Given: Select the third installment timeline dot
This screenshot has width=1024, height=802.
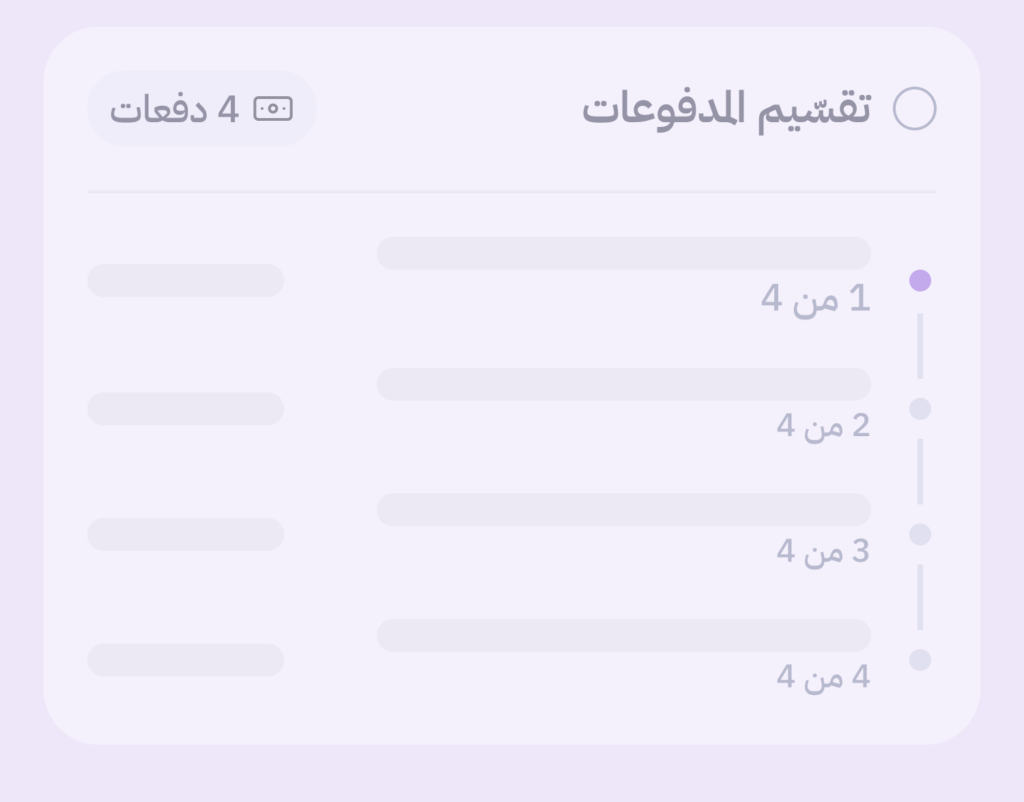Looking at the screenshot, I should (x=920, y=535).
